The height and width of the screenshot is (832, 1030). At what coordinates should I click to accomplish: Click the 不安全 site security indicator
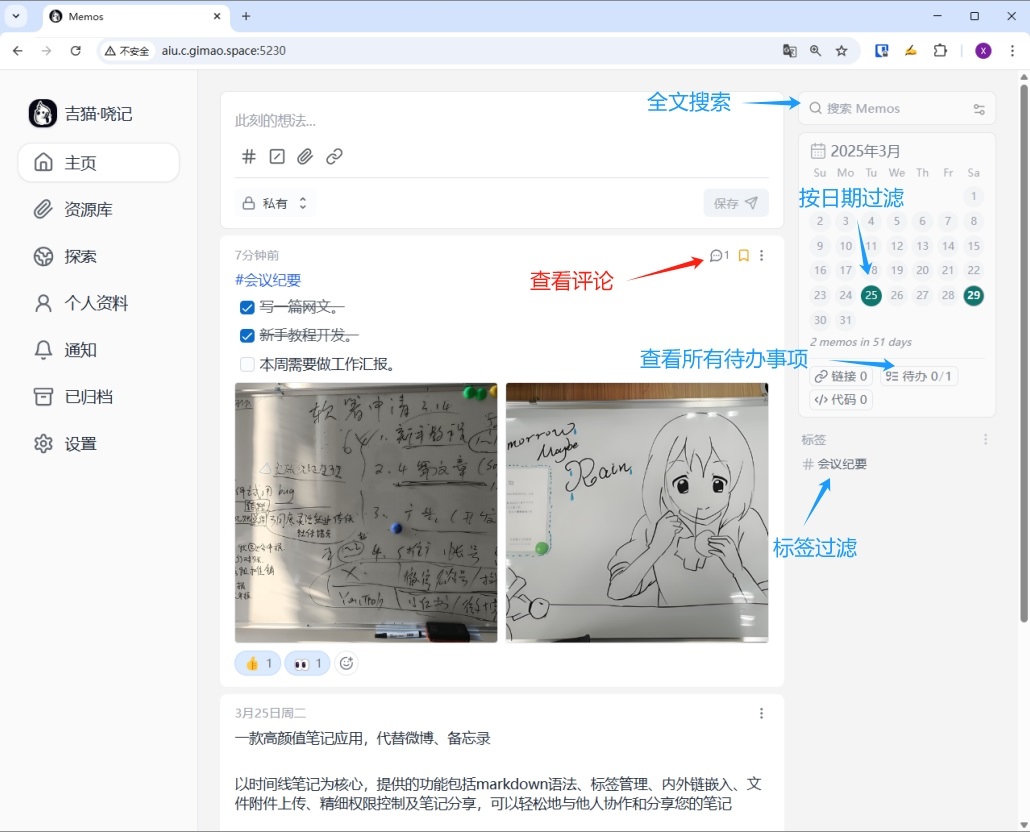[x=127, y=51]
